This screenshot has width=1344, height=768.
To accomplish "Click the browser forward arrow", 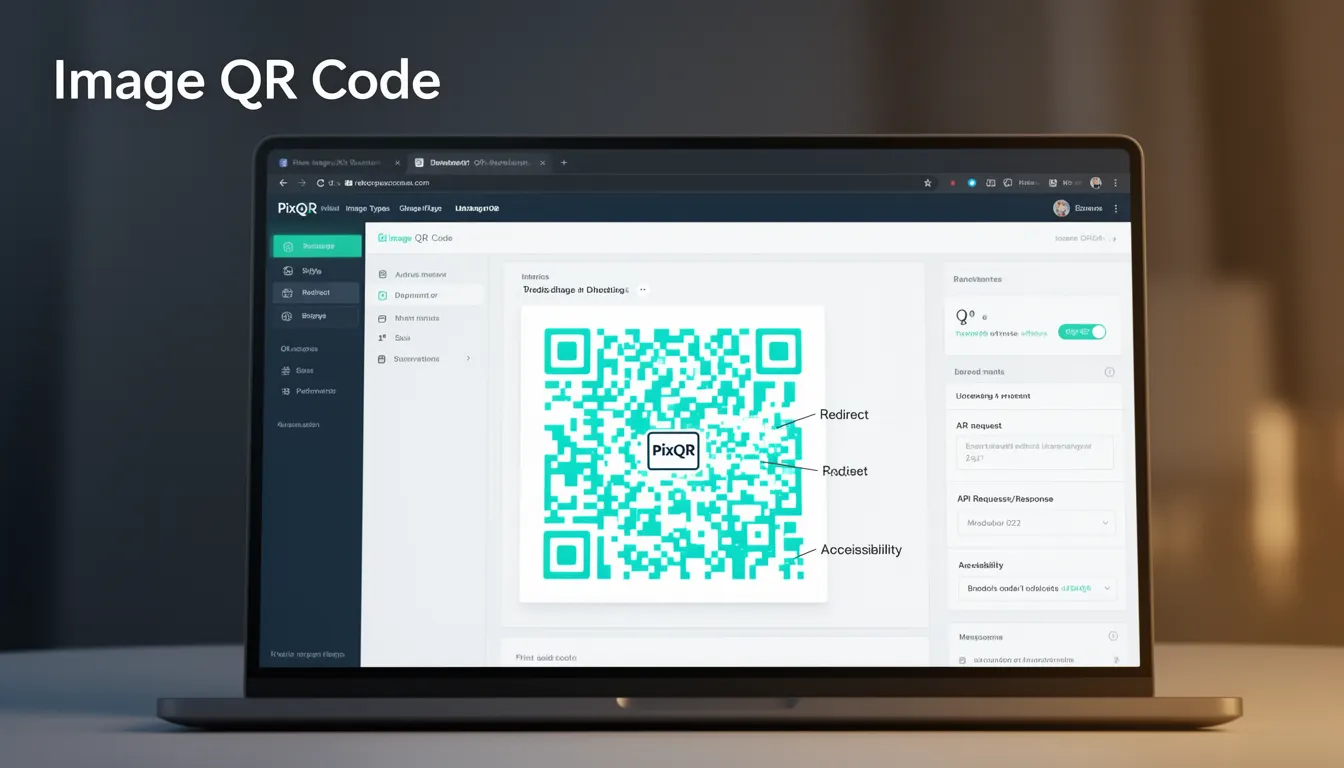I will tap(301, 183).
